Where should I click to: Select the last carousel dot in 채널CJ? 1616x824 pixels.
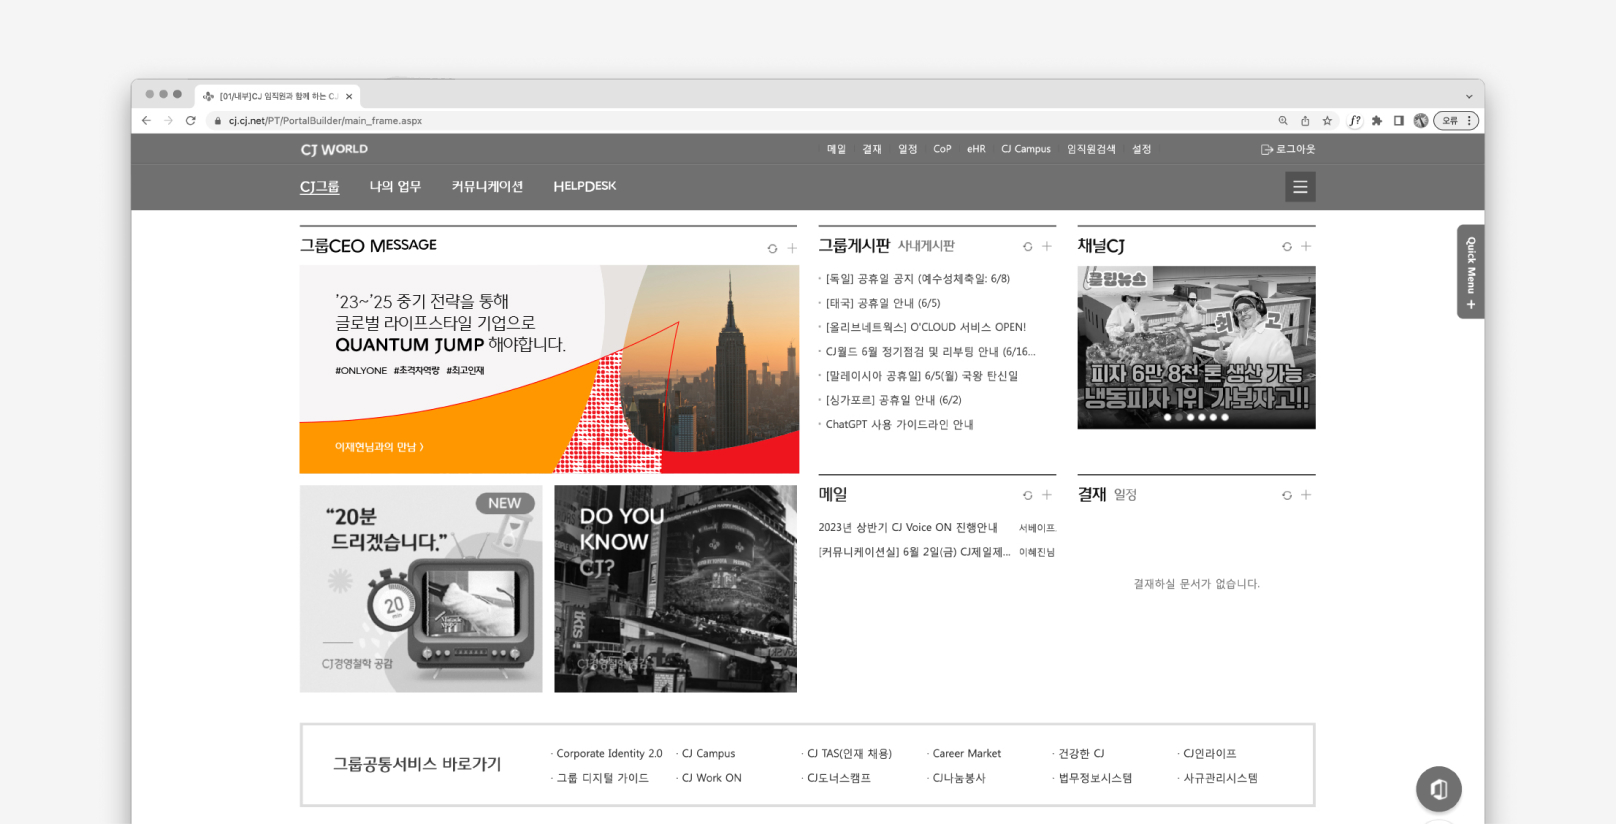point(1225,417)
